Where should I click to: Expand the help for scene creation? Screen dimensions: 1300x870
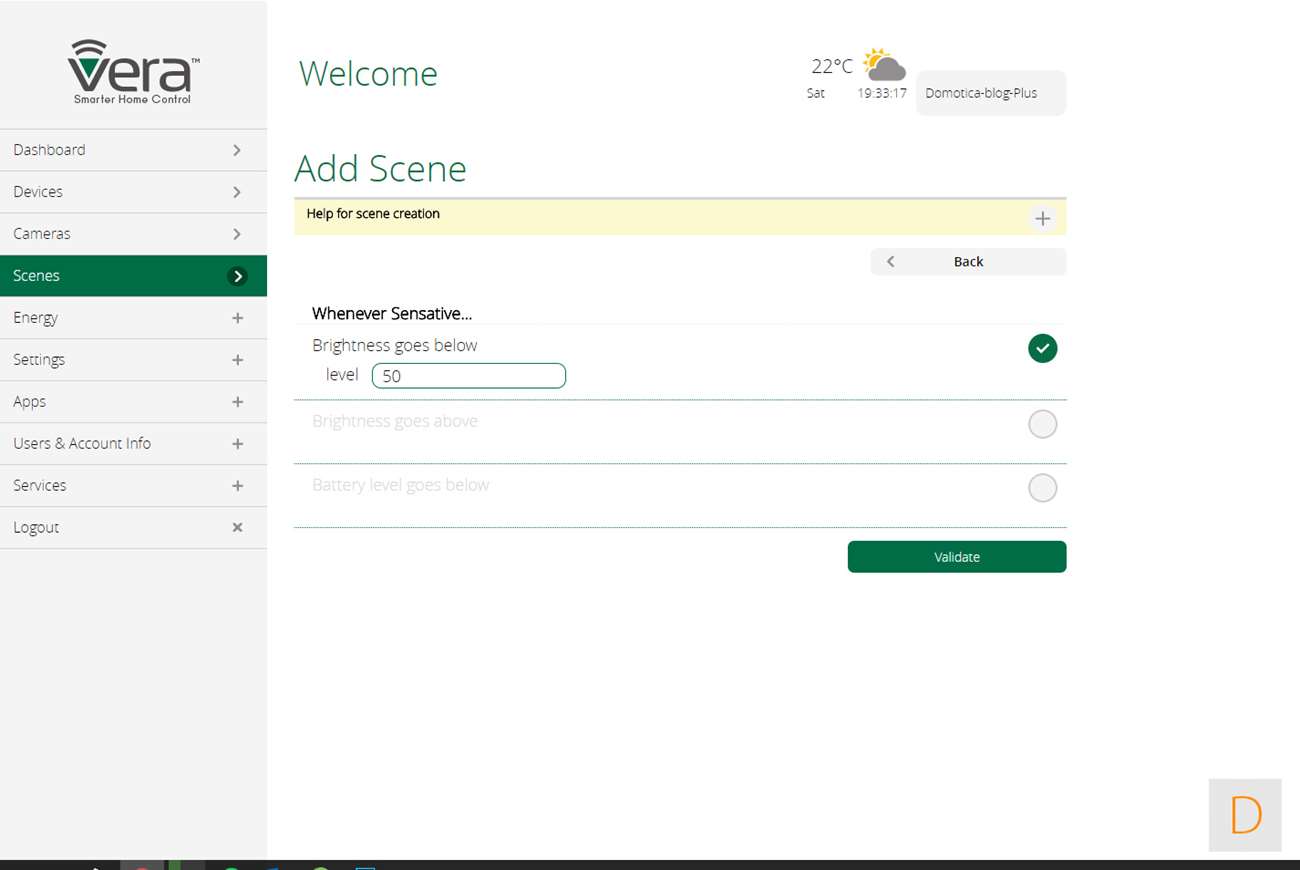(1042, 218)
